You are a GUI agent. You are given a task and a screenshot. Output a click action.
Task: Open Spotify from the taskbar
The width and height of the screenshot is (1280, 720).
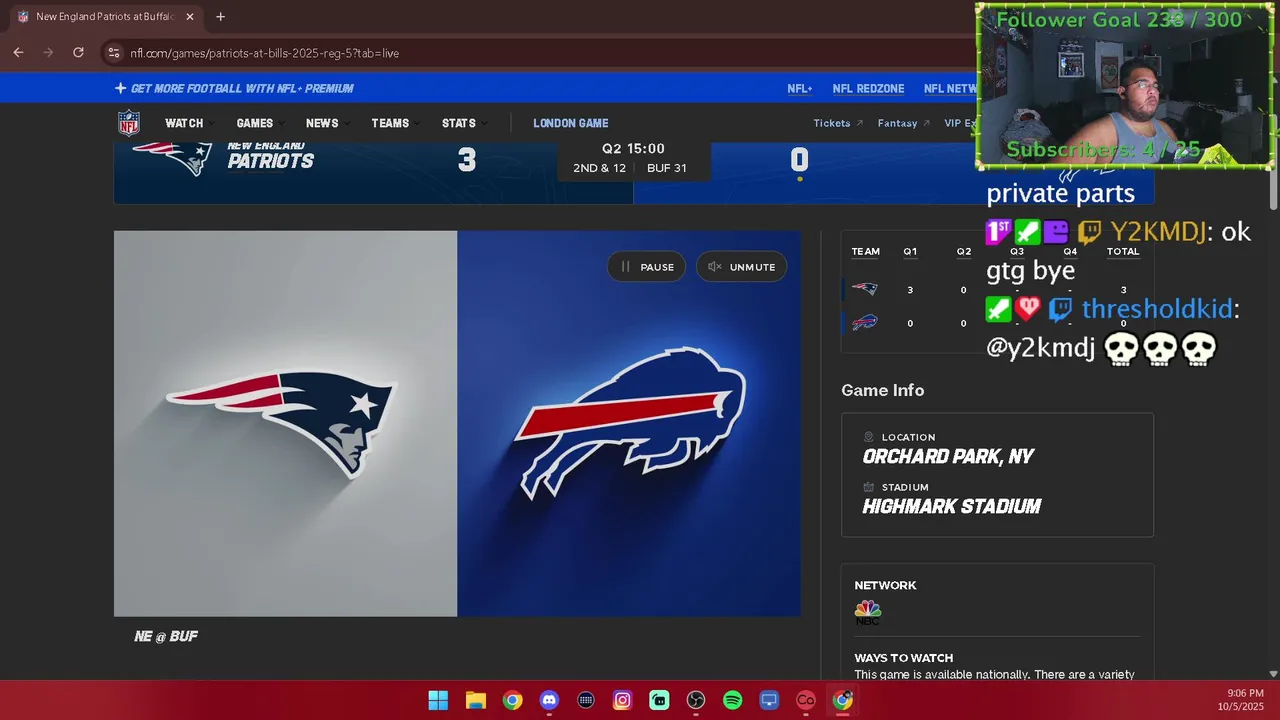click(x=733, y=700)
